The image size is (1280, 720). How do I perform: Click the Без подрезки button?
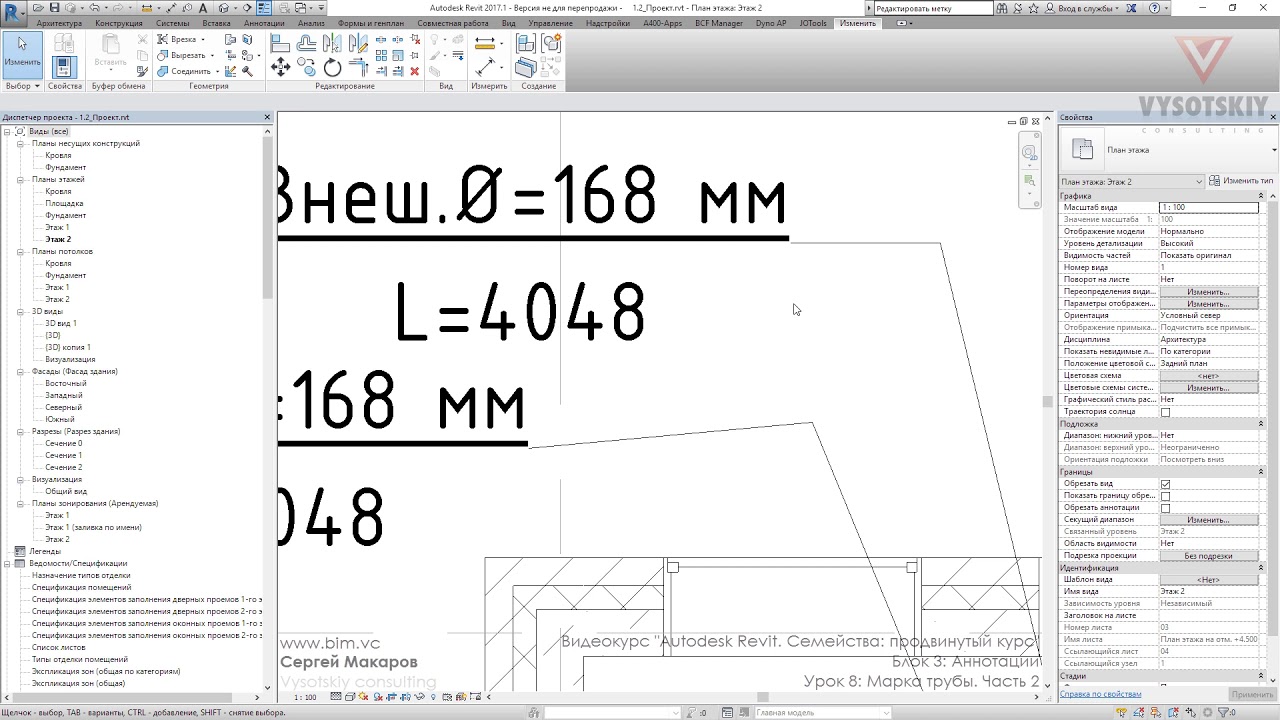pyautogui.click(x=1208, y=556)
